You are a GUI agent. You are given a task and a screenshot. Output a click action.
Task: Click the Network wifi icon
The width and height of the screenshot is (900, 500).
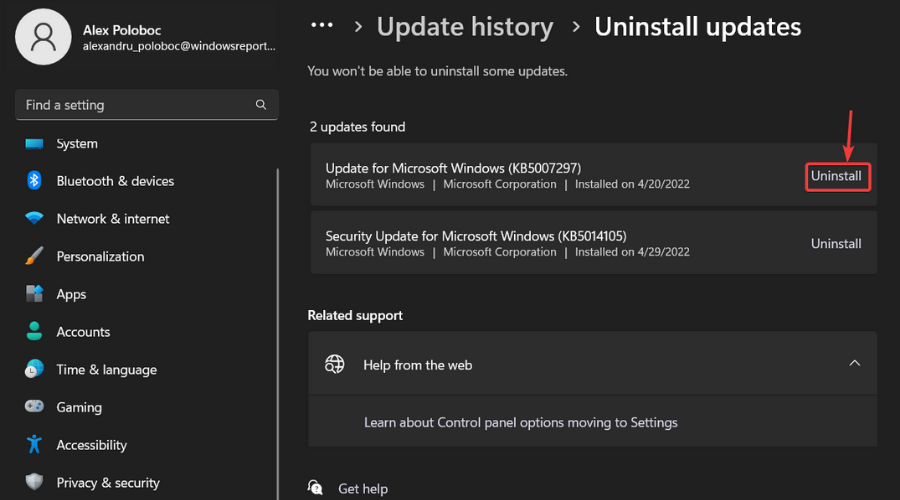(34, 218)
